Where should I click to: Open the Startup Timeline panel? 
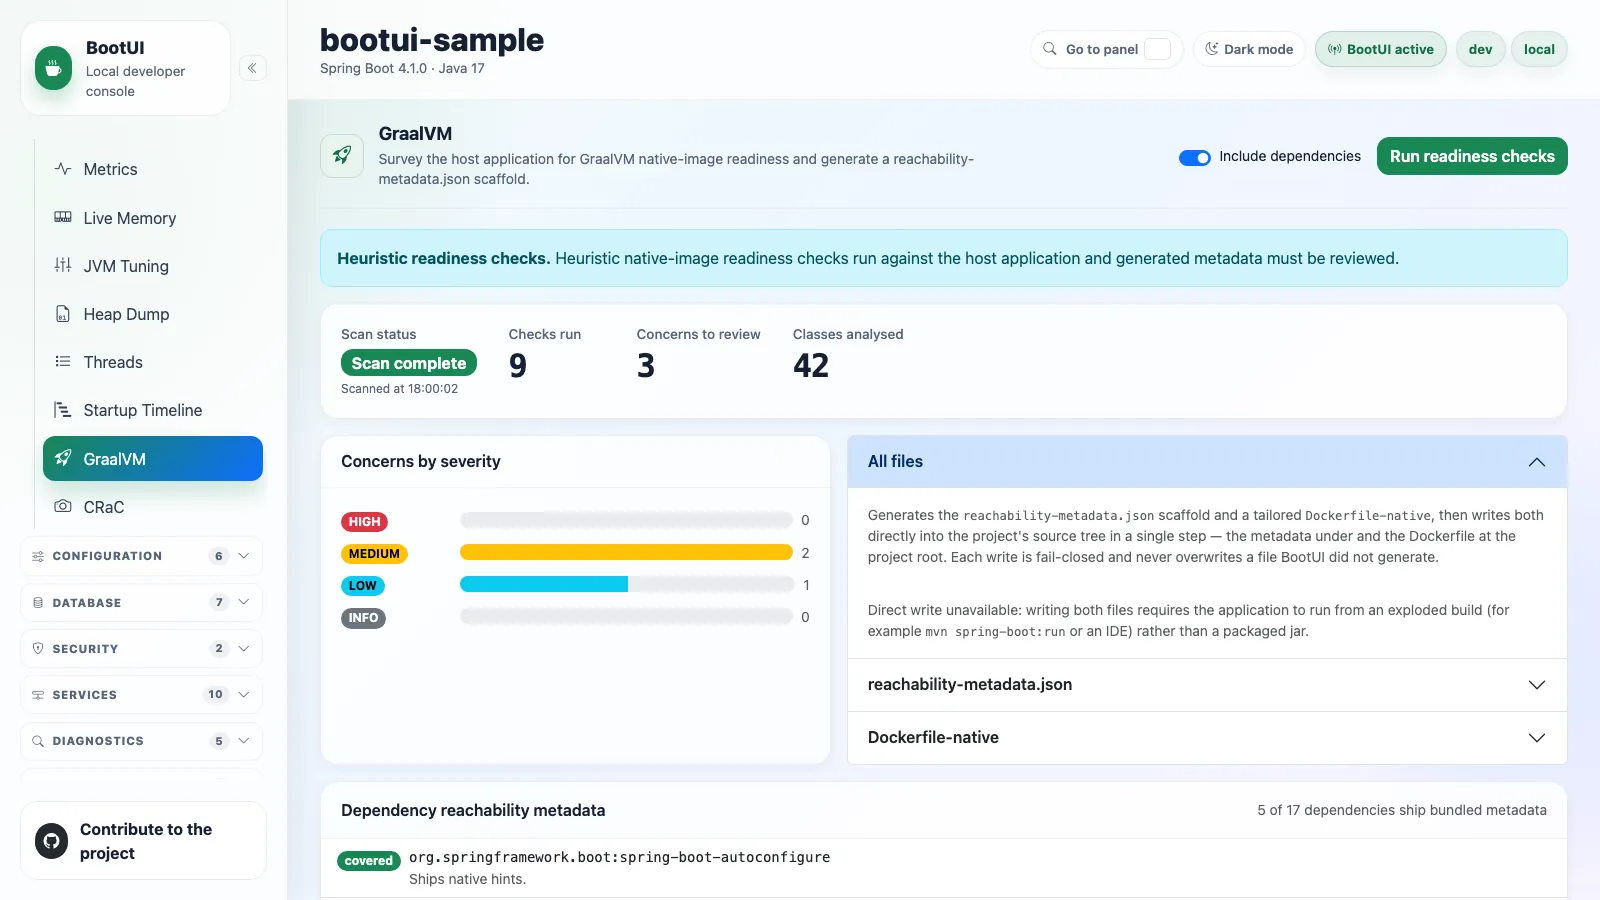click(153, 410)
